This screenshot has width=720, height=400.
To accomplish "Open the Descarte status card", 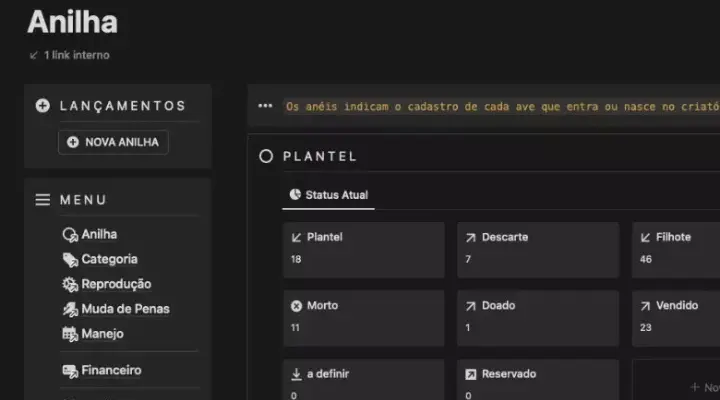I will point(538,249).
